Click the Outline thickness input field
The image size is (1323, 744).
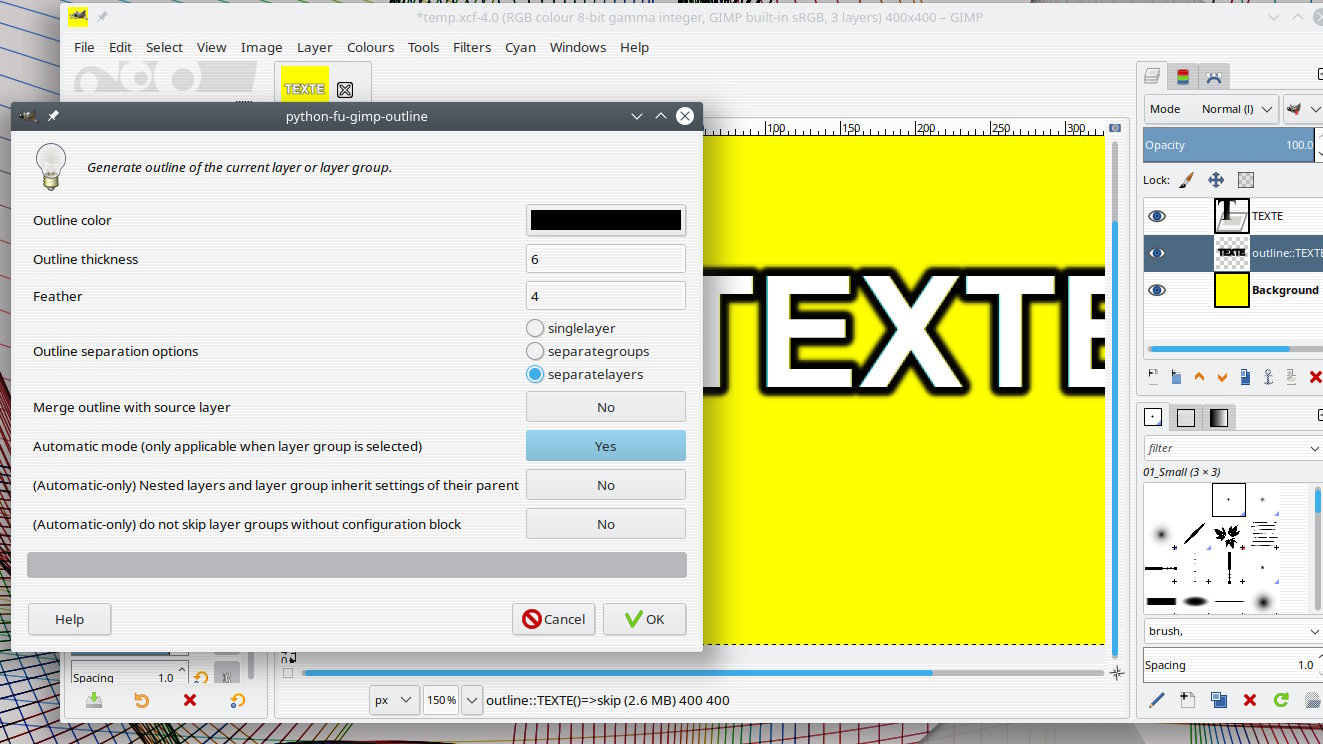(606, 259)
